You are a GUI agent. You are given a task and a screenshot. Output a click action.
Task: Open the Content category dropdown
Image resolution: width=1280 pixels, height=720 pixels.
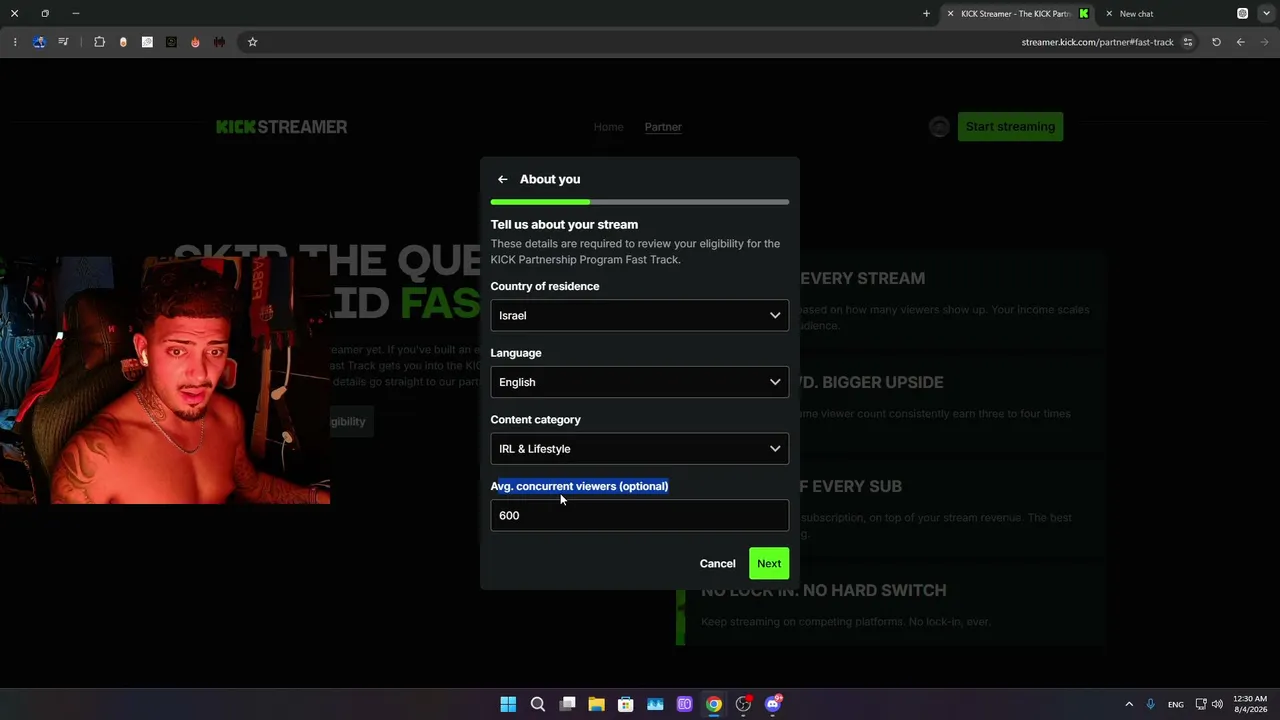[639, 449]
